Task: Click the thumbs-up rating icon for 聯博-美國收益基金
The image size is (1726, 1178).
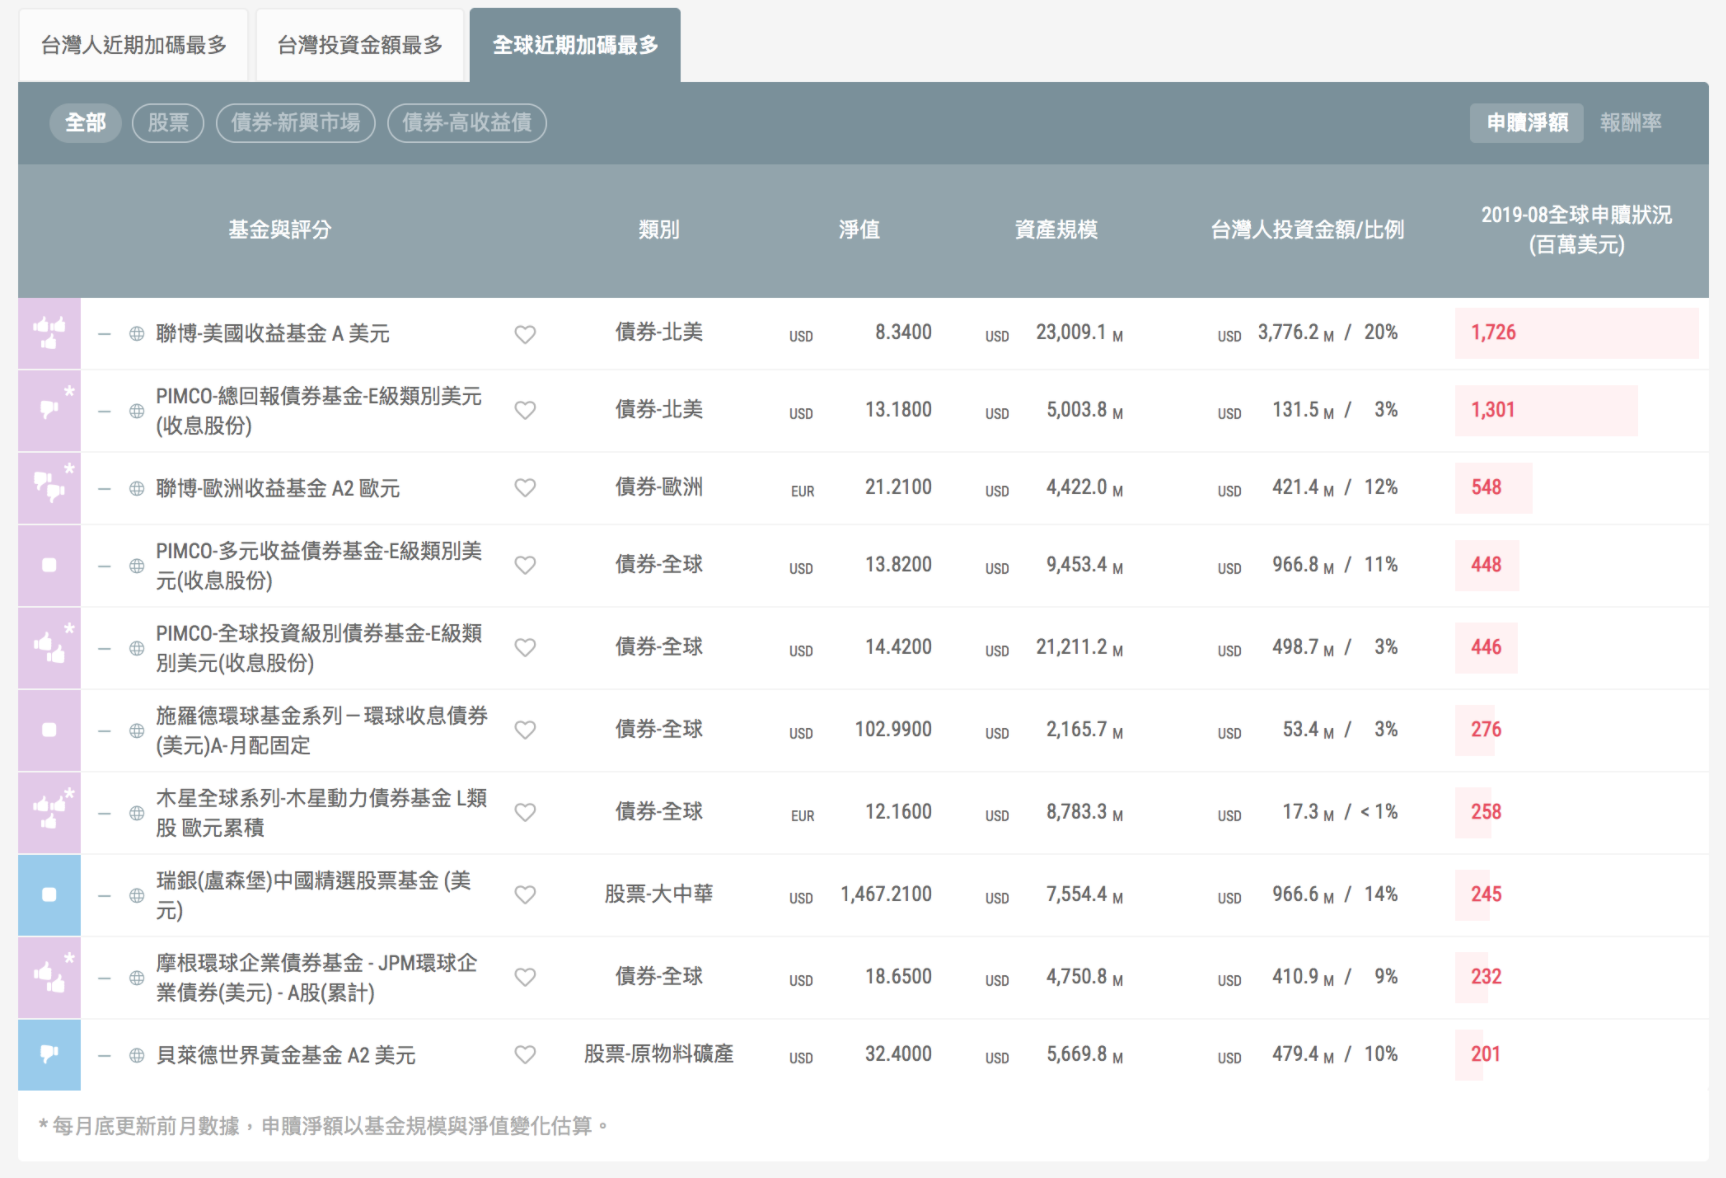Action: pos(48,334)
